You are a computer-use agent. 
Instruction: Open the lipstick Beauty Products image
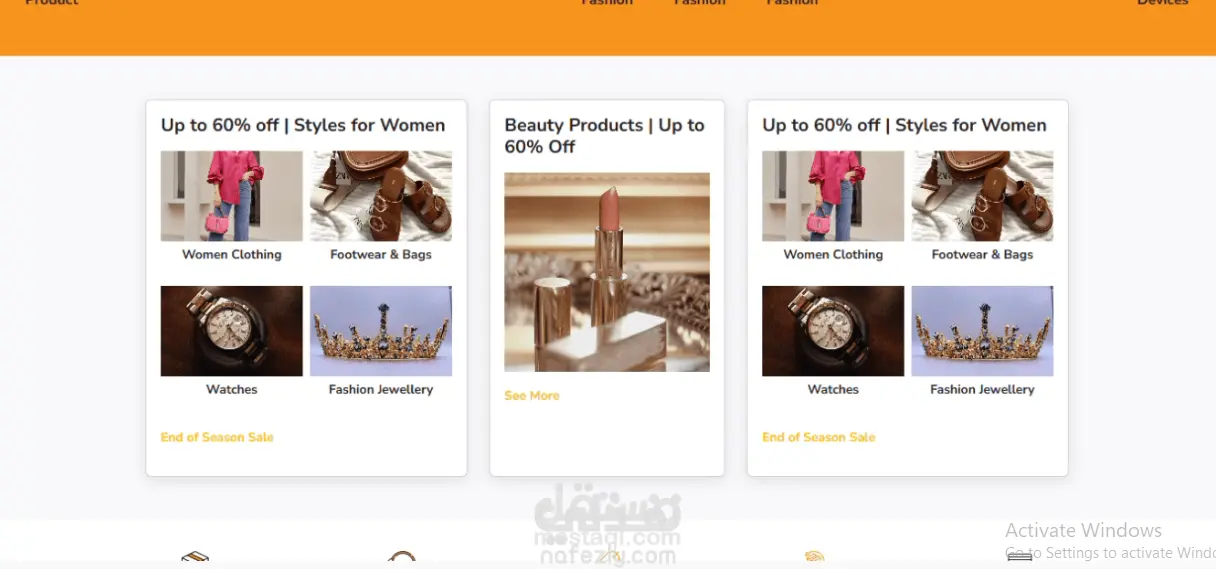coord(607,272)
